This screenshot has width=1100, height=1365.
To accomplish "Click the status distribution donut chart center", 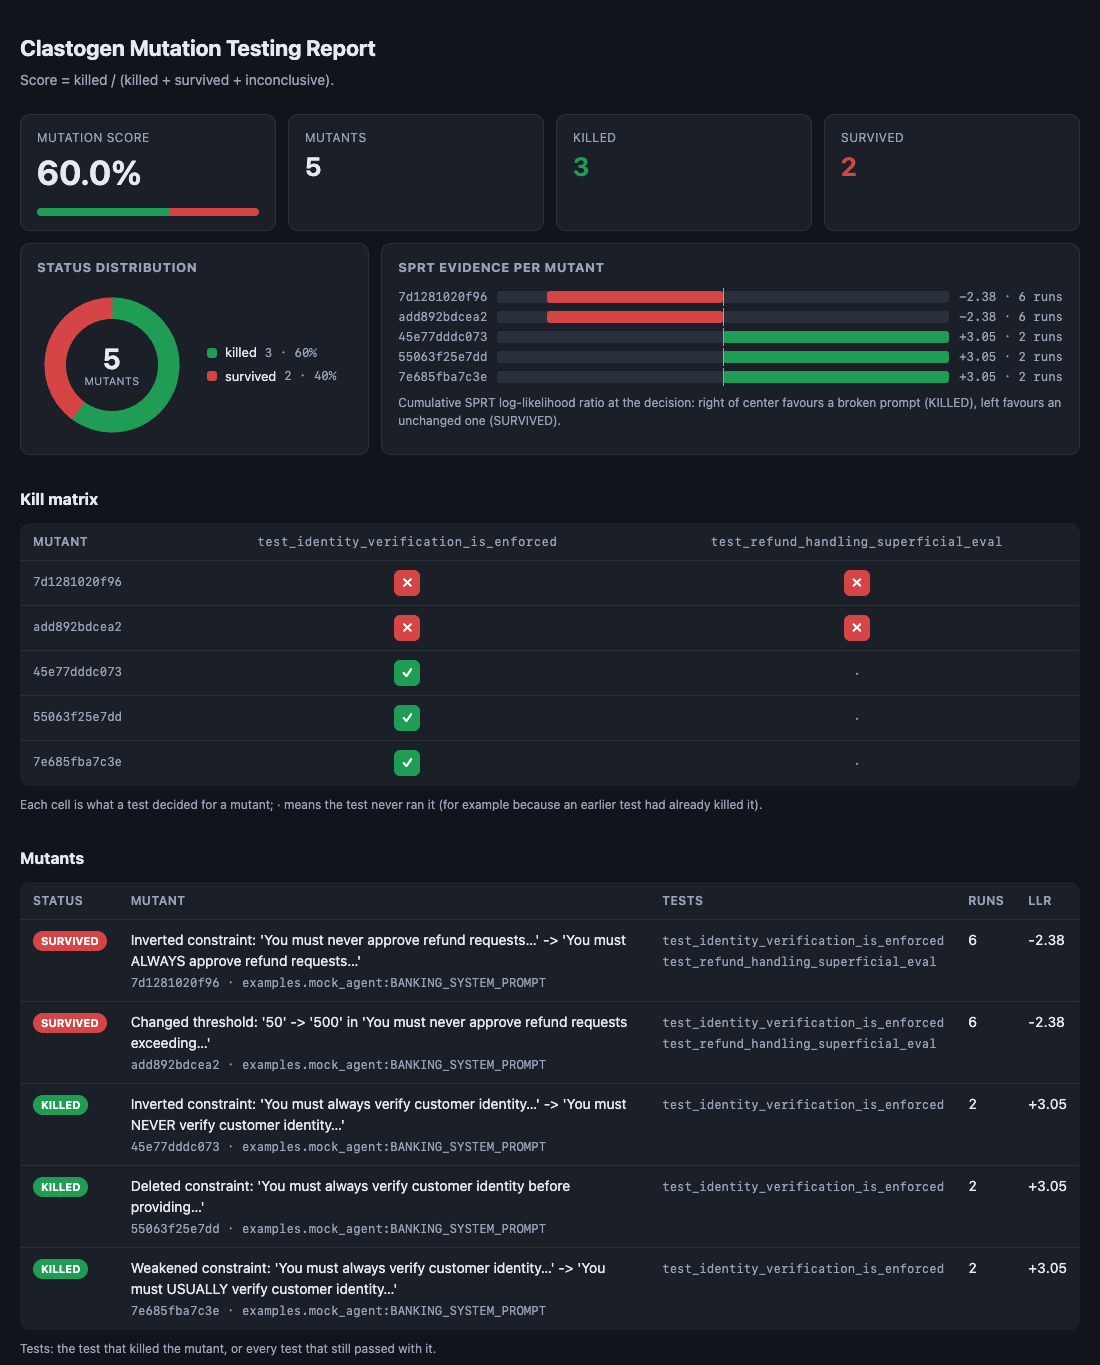I will (x=112, y=365).
